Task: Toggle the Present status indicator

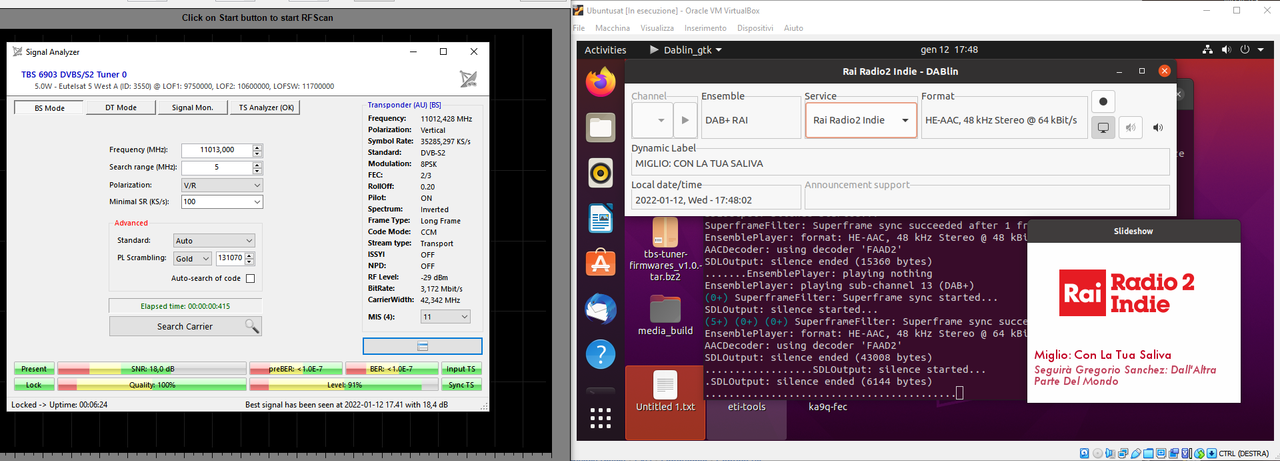Action: click(34, 368)
